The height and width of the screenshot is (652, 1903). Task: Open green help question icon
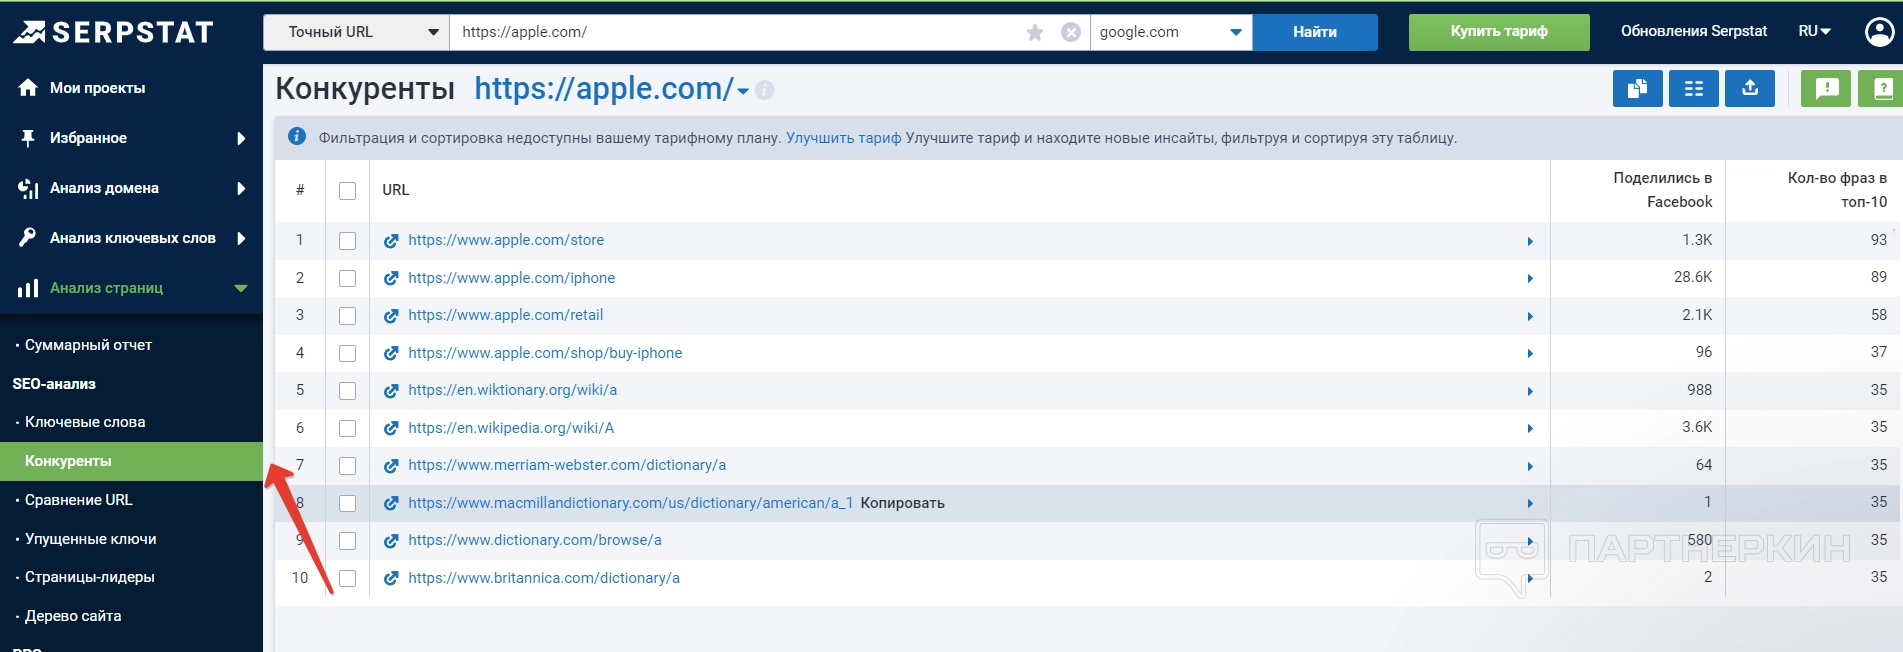click(x=1881, y=89)
